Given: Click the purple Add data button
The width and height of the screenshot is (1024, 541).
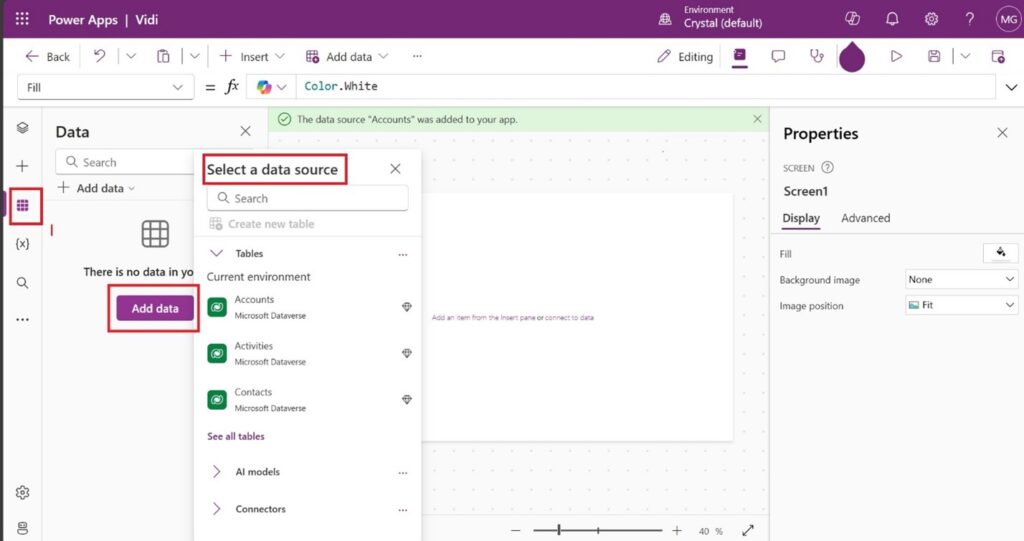Looking at the screenshot, I should [x=155, y=309].
